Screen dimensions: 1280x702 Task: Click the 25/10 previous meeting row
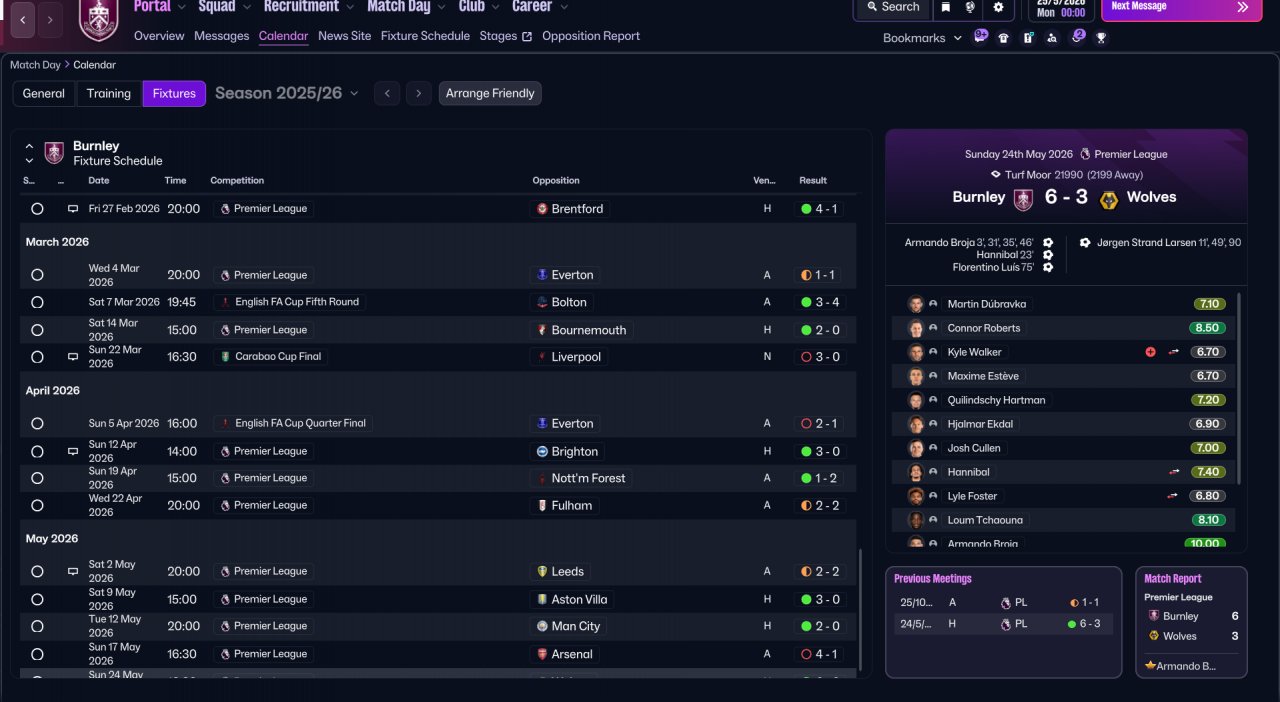click(1001, 603)
